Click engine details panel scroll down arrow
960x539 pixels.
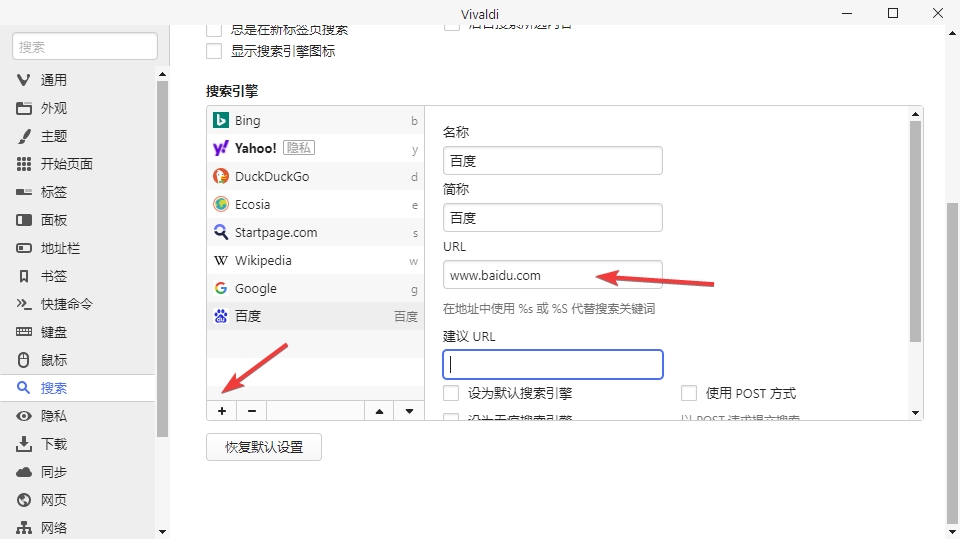coord(915,413)
